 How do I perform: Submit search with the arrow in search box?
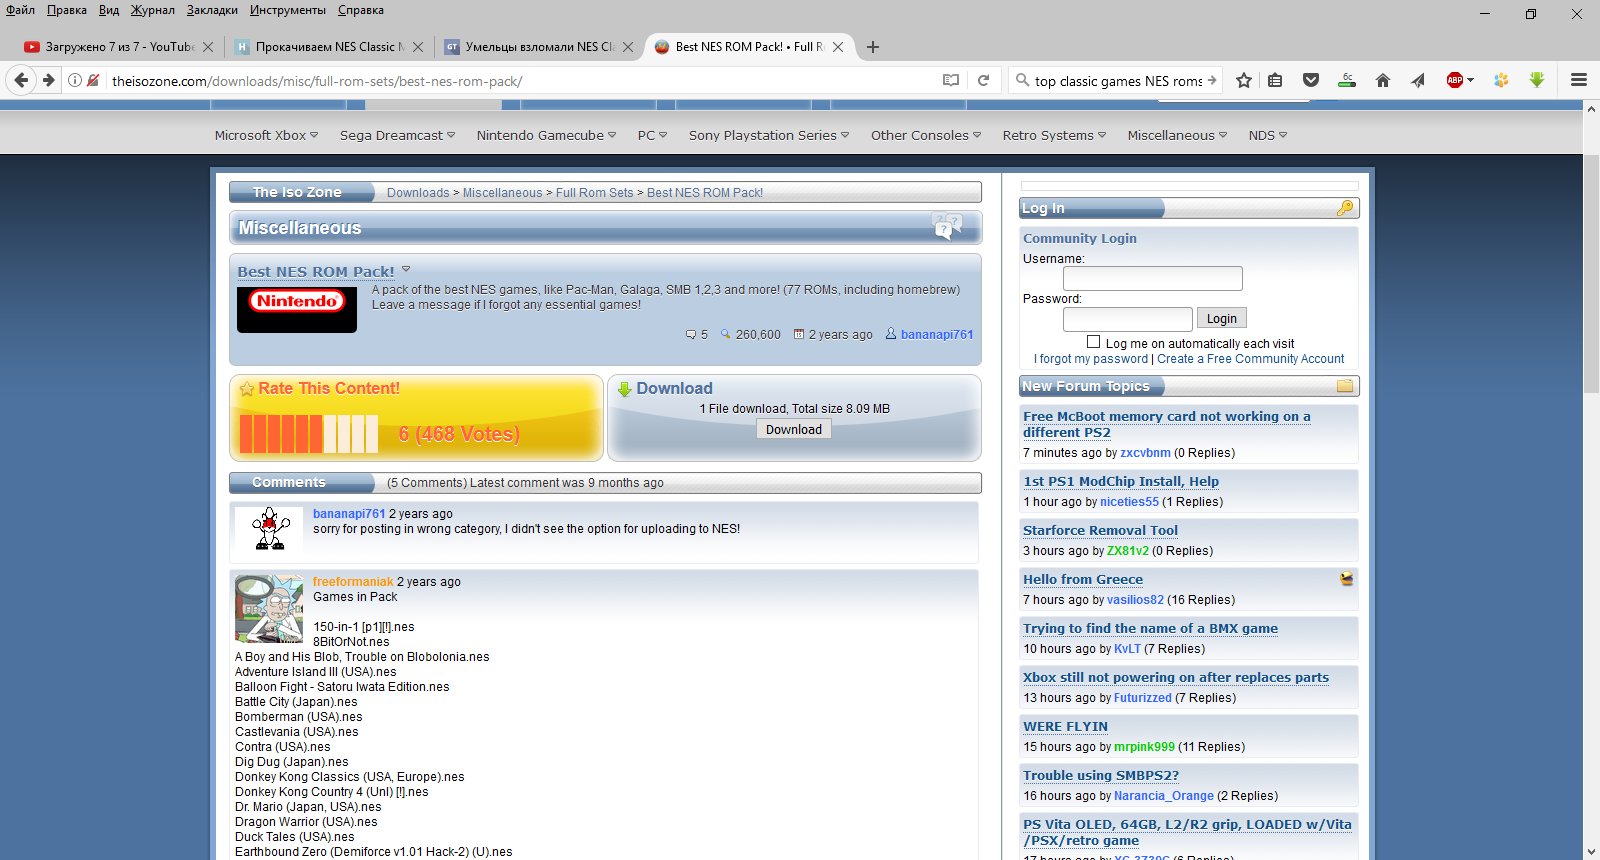coord(1212,80)
